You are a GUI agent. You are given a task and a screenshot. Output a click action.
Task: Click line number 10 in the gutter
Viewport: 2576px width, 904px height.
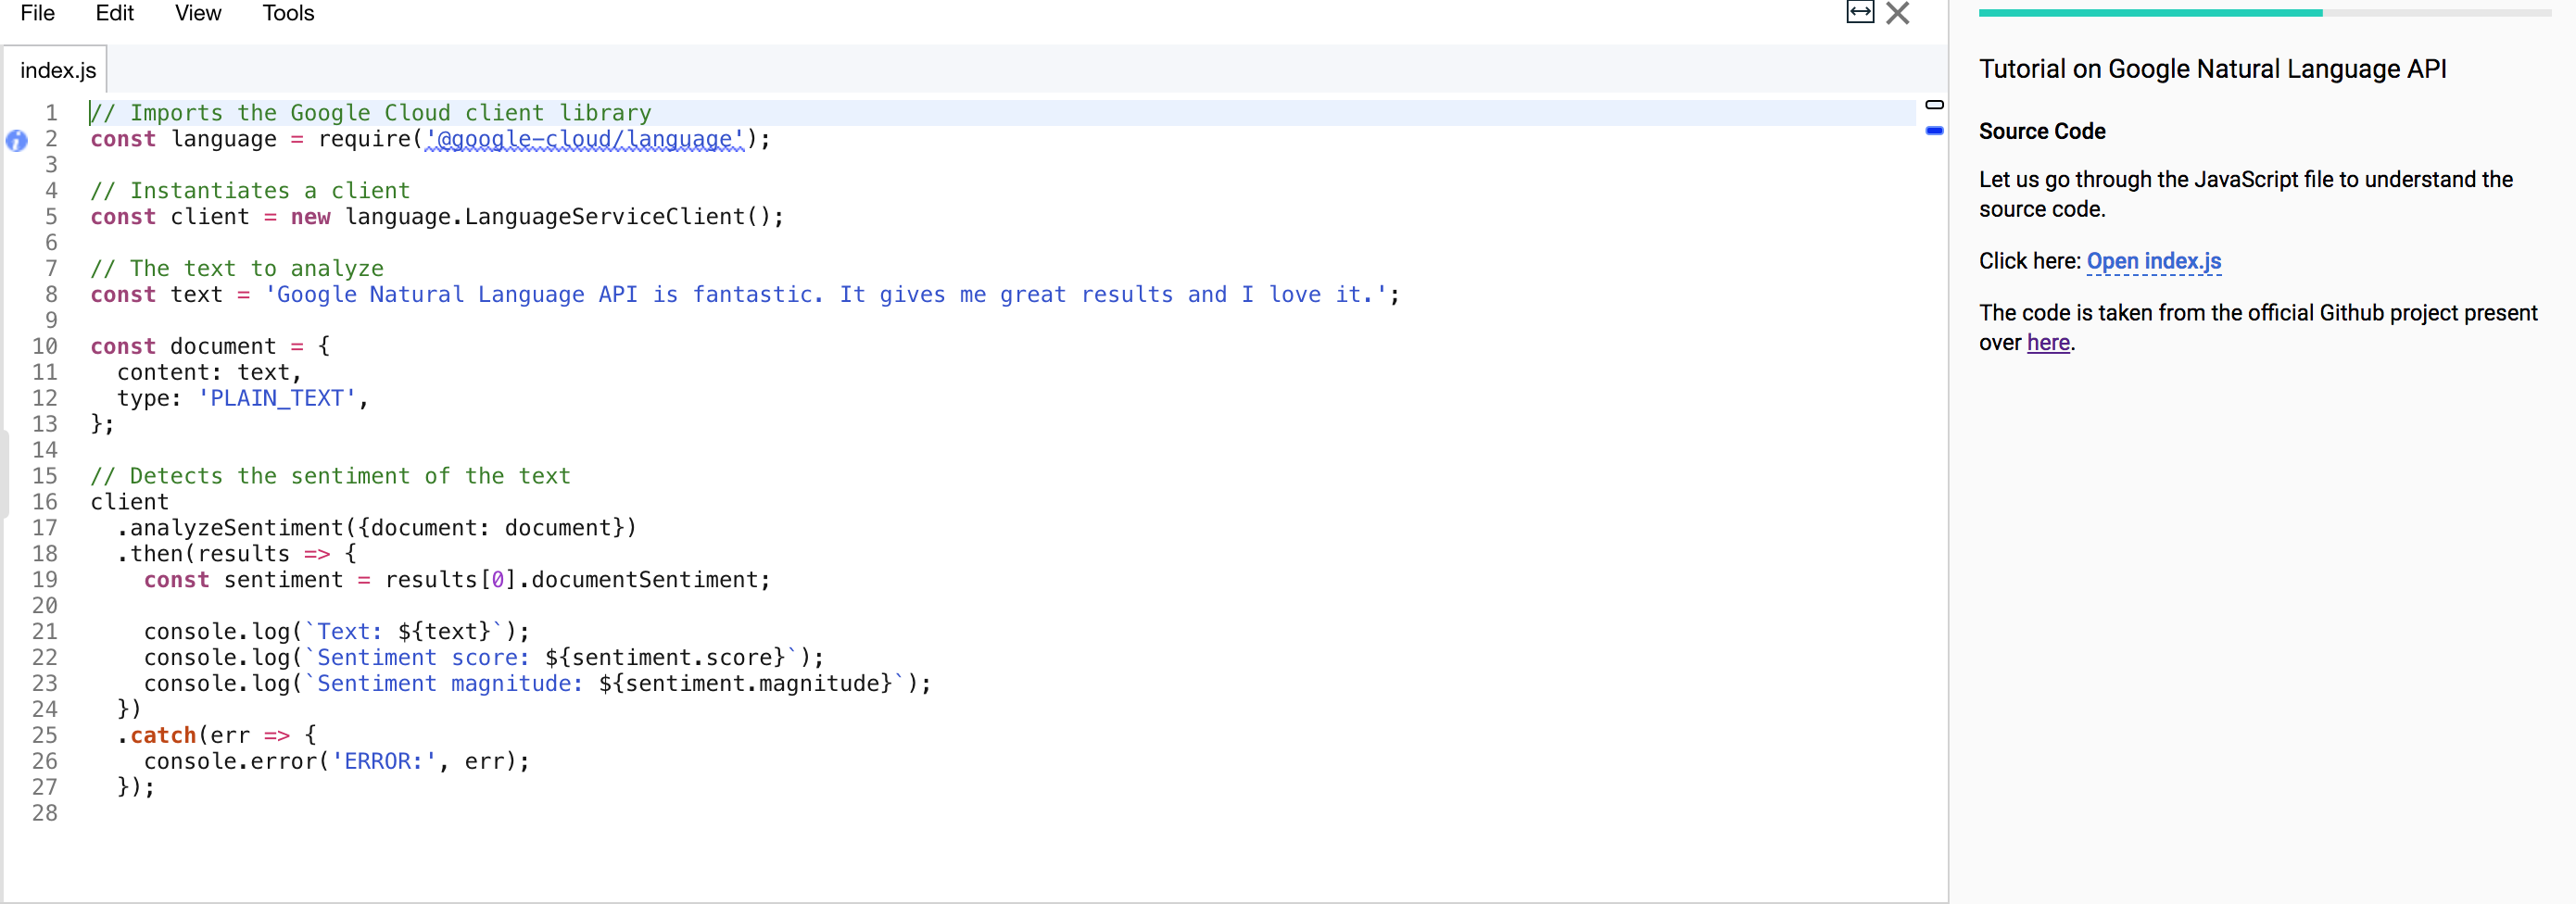45,346
